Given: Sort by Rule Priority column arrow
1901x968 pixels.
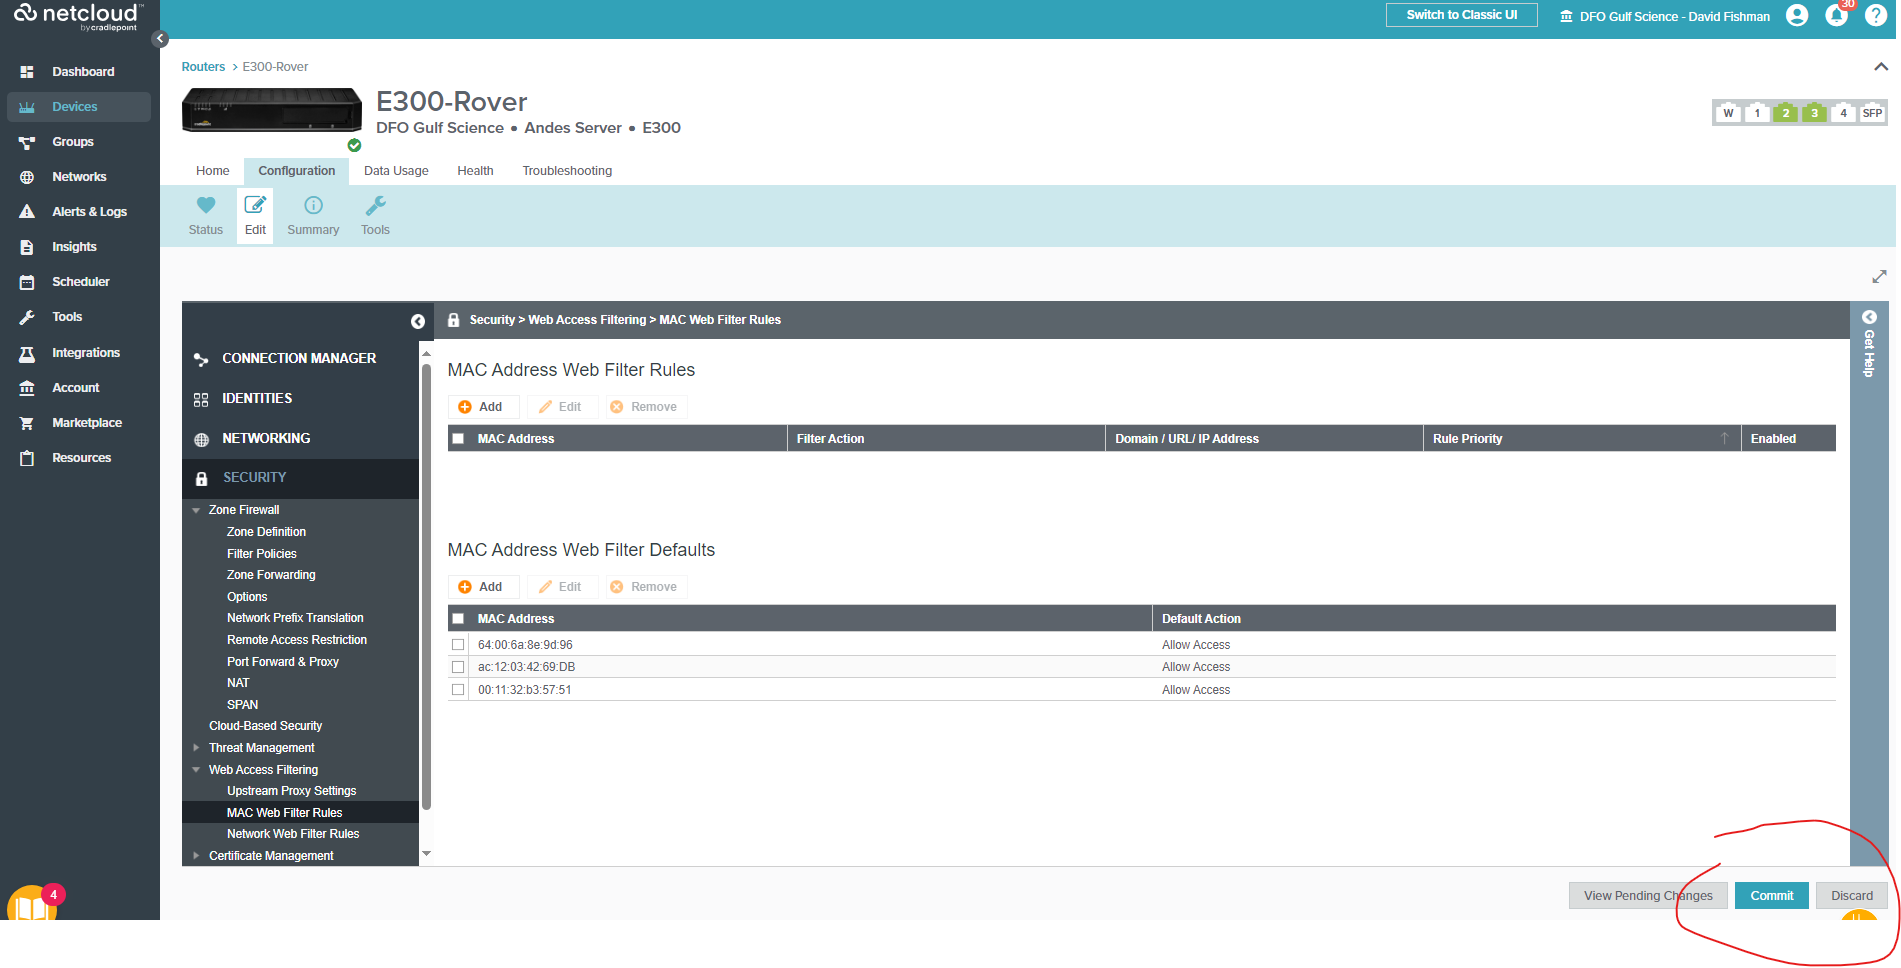Looking at the screenshot, I should (x=1724, y=439).
